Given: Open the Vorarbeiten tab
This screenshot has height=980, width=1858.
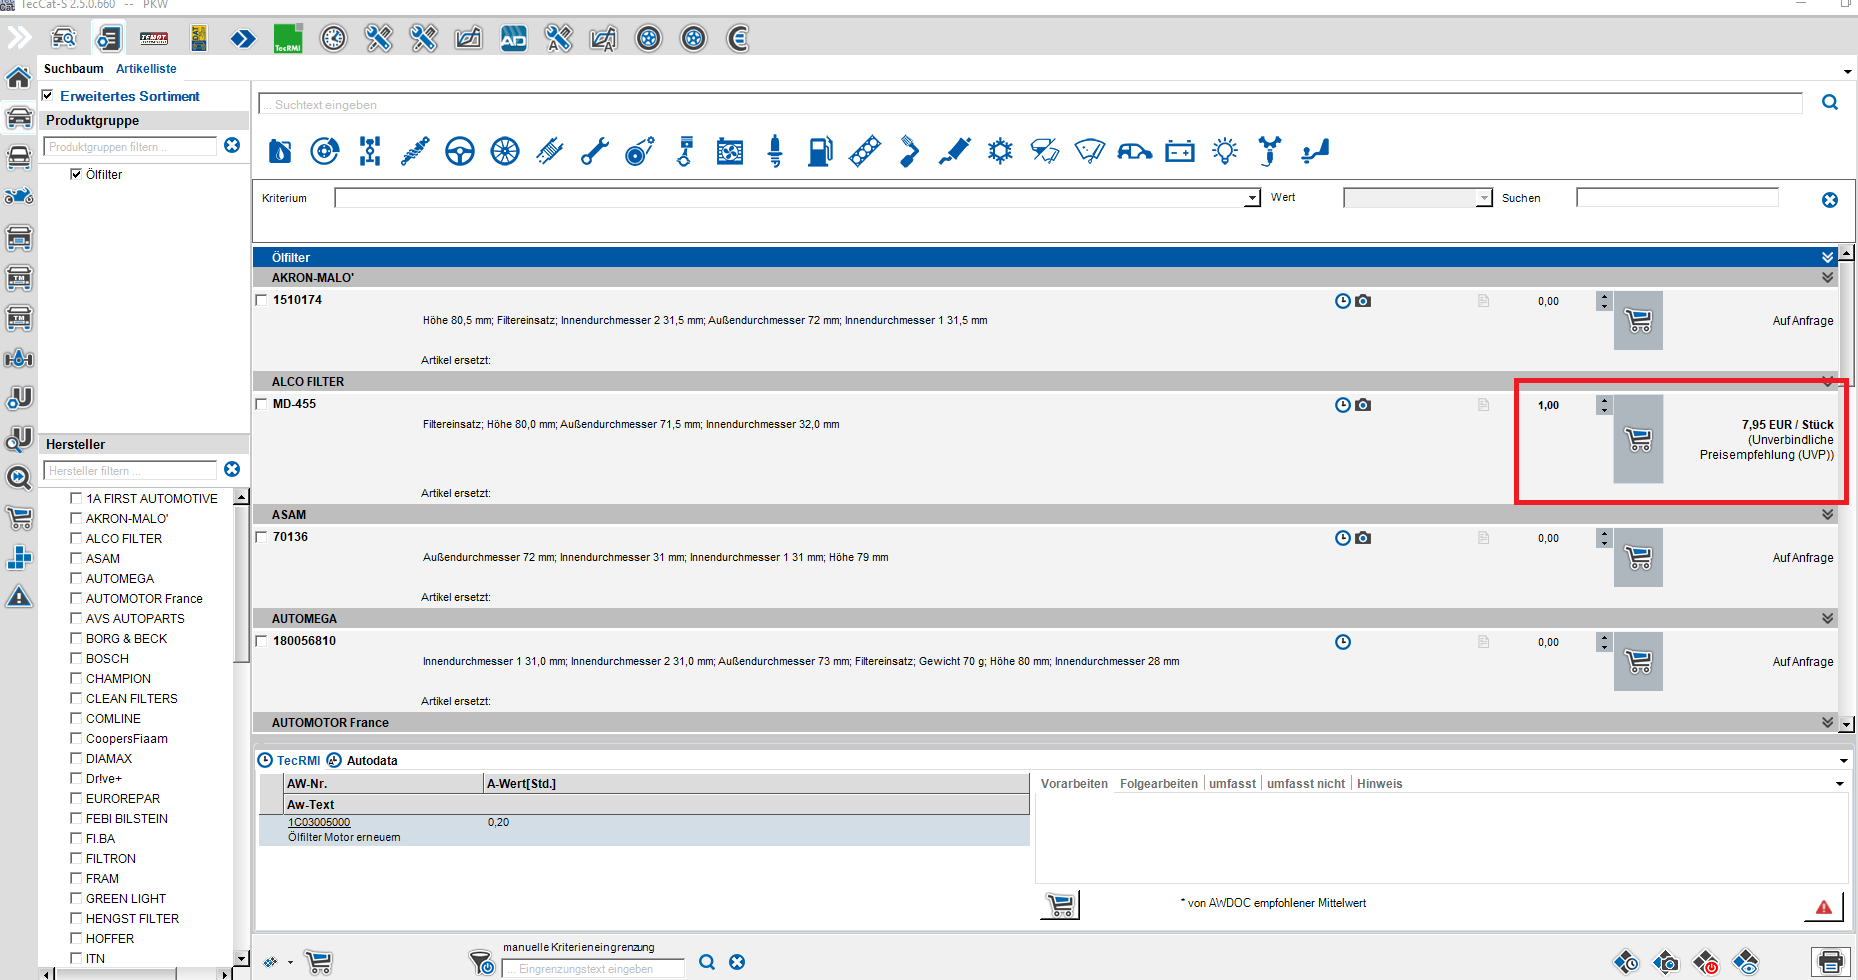Looking at the screenshot, I should tap(1074, 784).
